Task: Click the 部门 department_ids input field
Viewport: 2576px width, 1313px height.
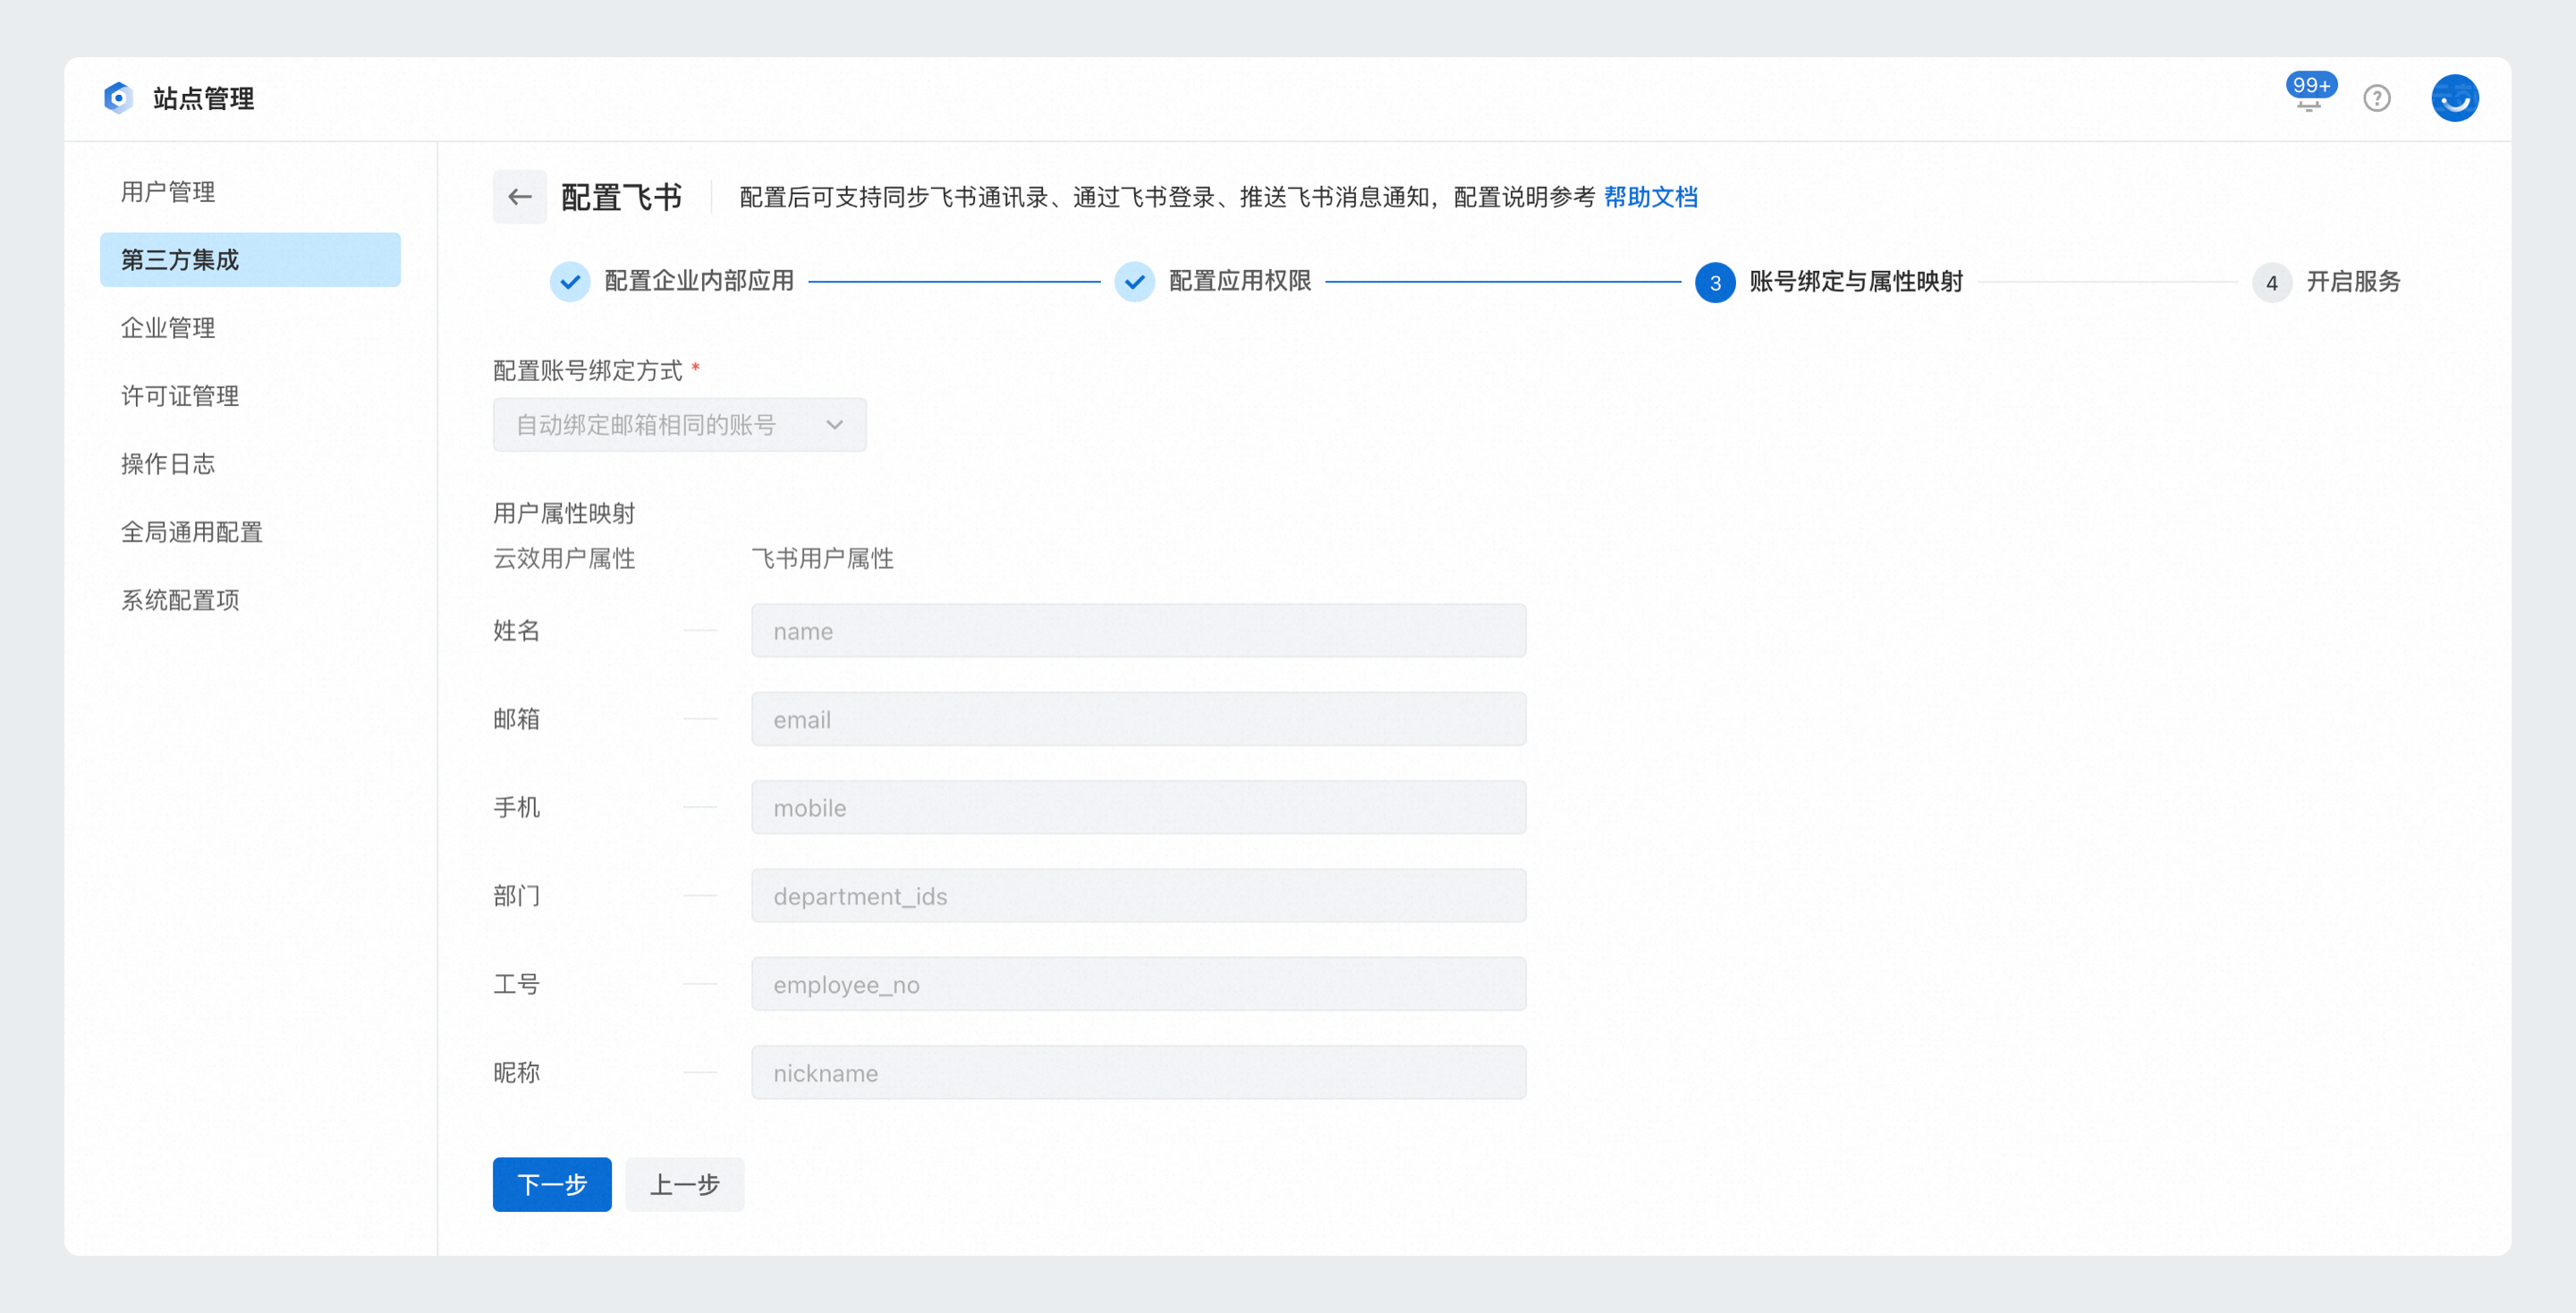Action: 1138,896
